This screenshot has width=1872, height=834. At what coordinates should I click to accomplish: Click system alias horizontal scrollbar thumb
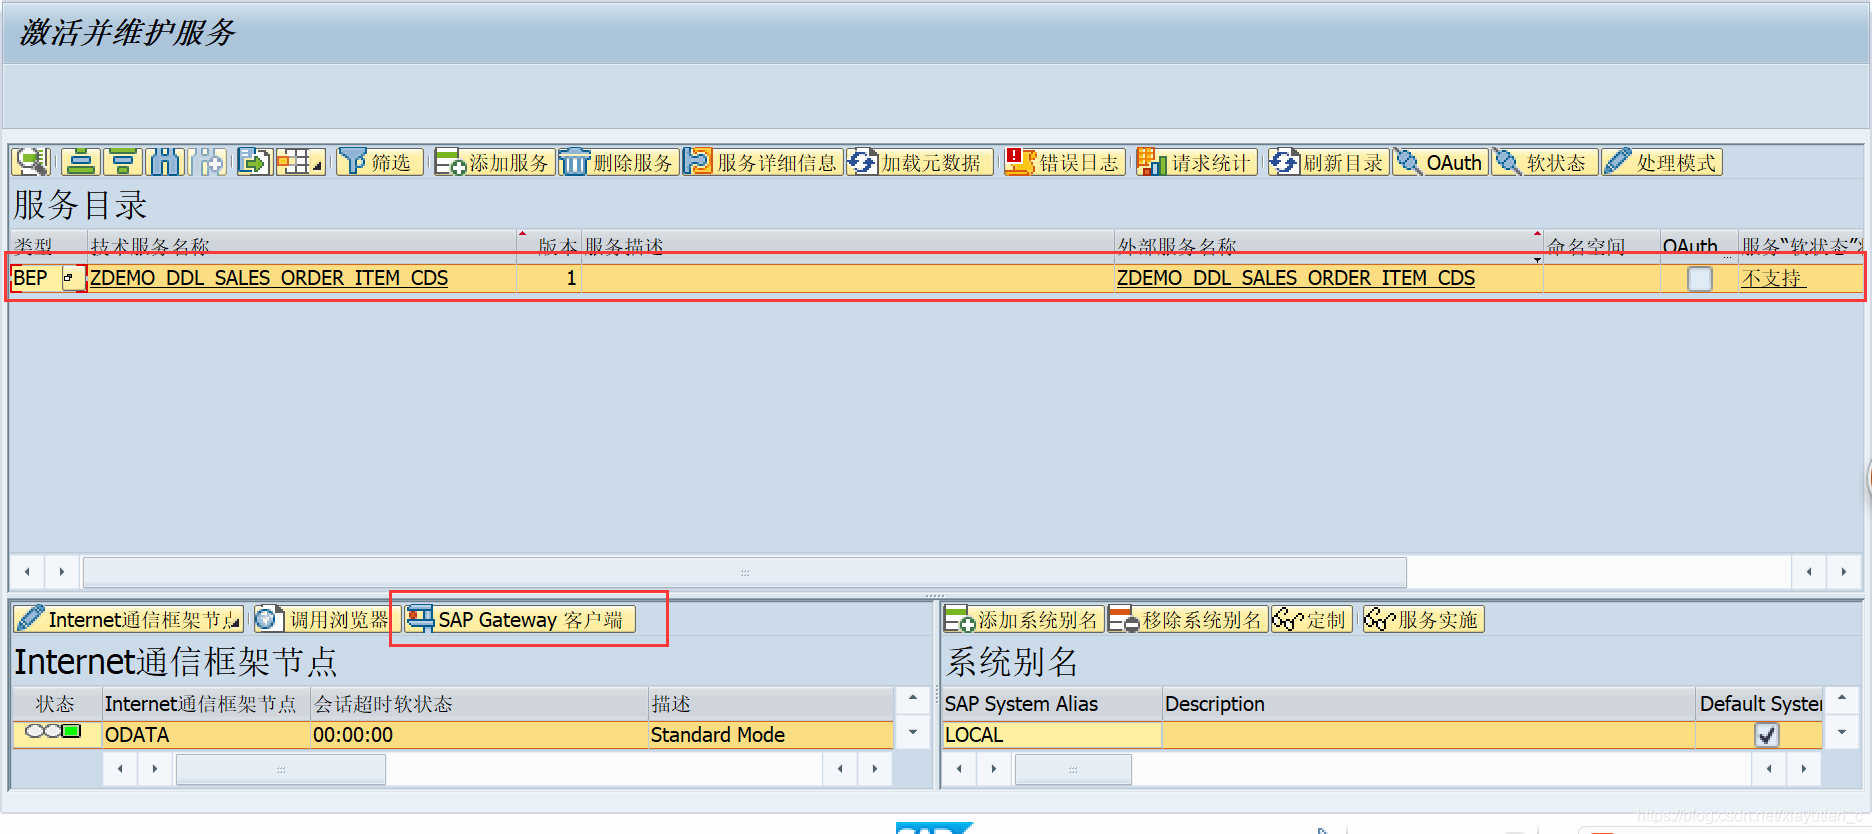coord(1073,769)
